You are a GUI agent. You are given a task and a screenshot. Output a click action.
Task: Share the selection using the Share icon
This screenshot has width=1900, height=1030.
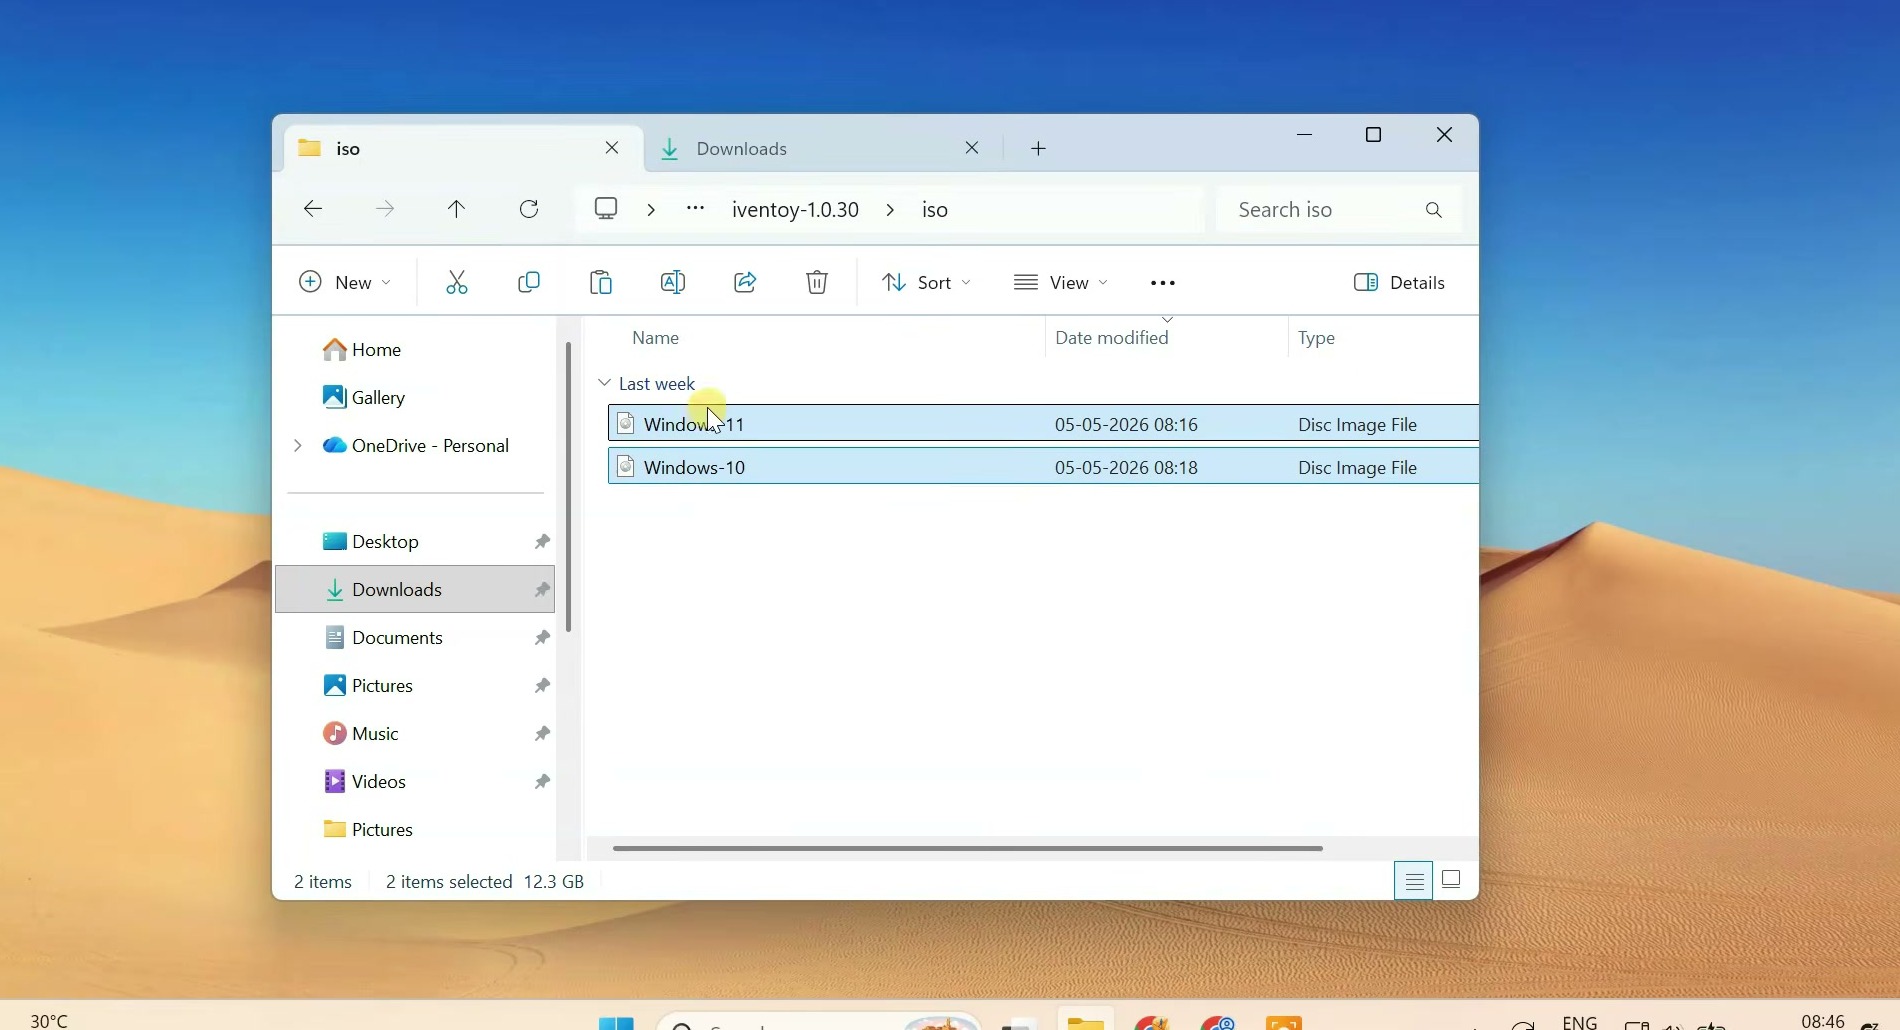[745, 283]
